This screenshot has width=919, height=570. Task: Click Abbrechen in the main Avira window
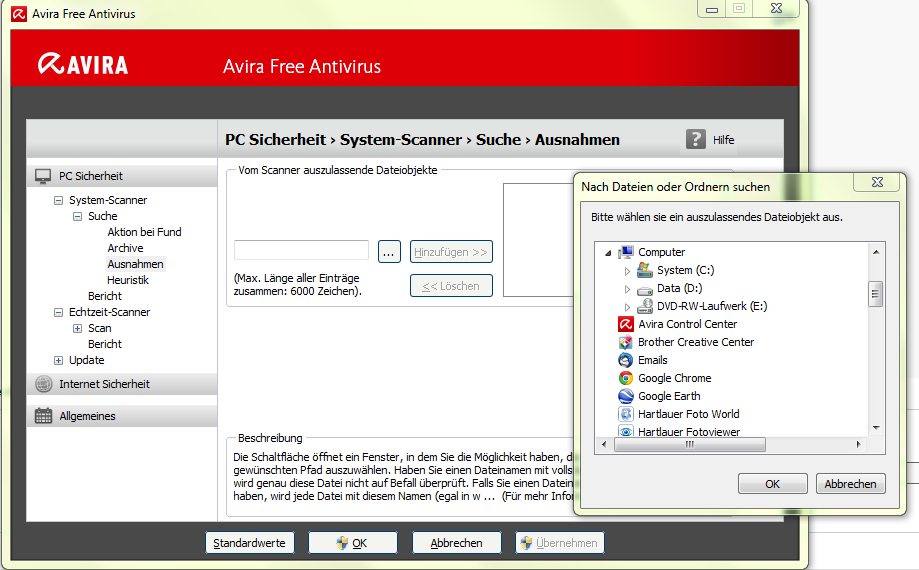pos(457,543)
